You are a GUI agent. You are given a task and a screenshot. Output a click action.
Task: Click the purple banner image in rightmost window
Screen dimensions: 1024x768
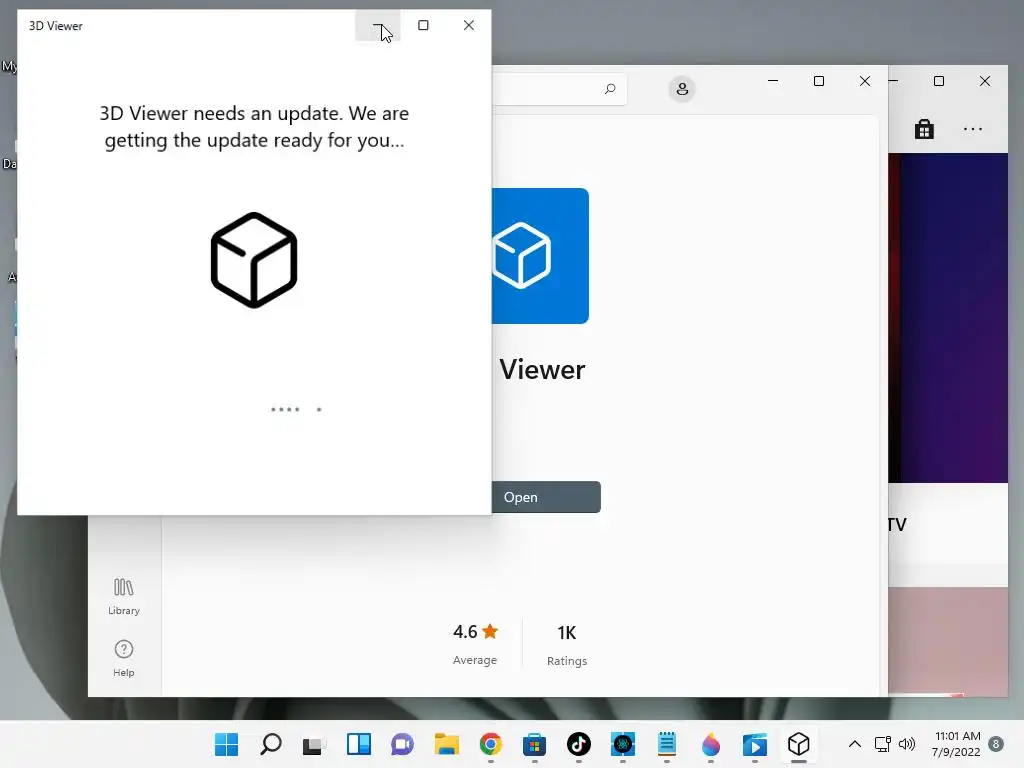pos(948,318)
